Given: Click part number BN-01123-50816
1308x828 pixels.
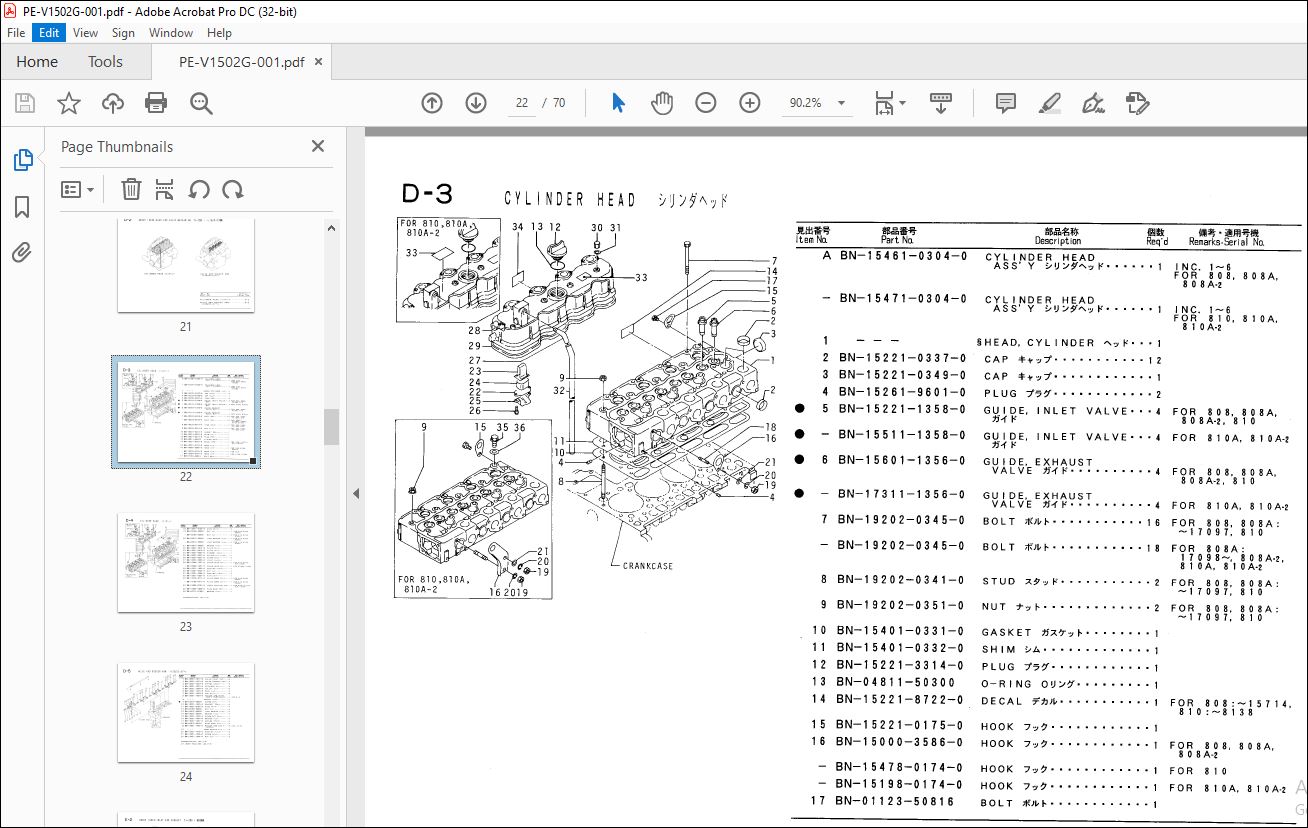Looking at the screenshot, I should pyautogui.click(x=896, y=802).
